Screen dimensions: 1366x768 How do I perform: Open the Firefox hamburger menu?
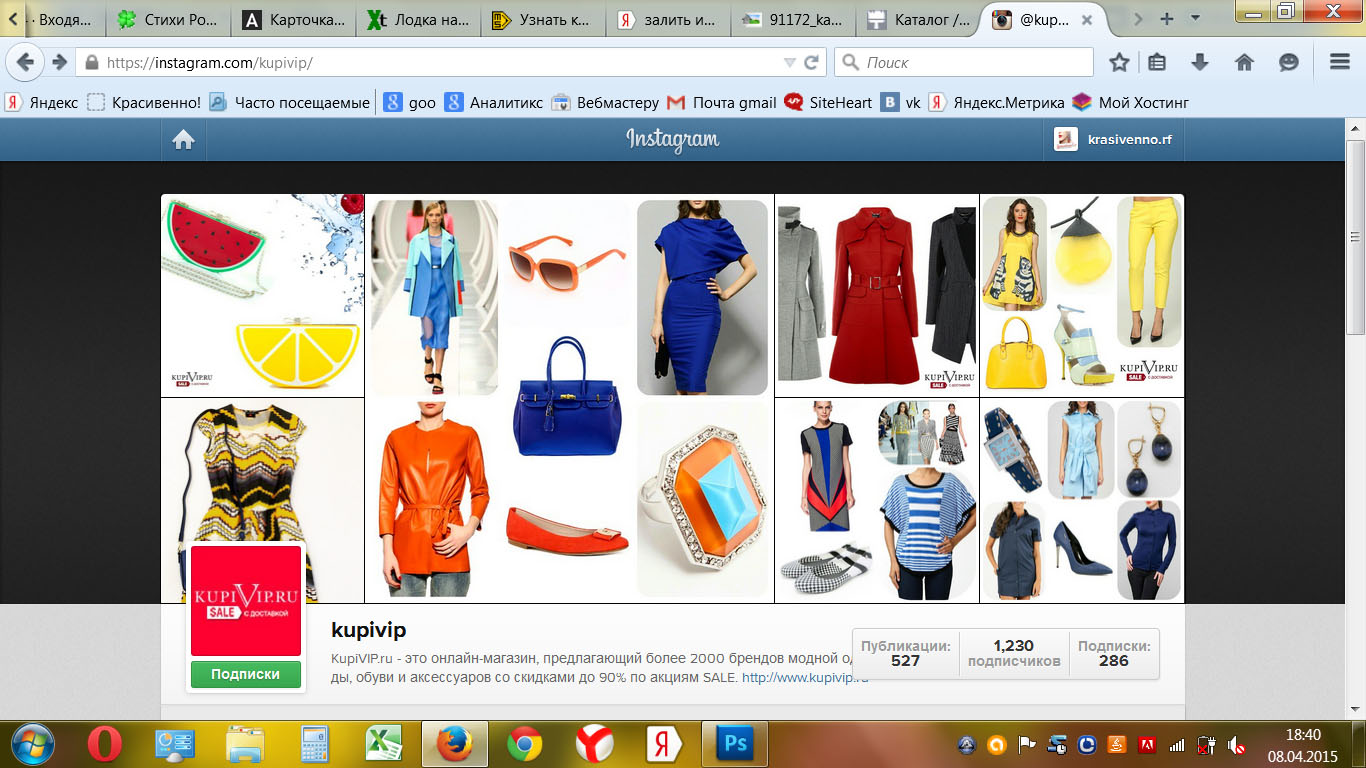(x=1340, y=62)
